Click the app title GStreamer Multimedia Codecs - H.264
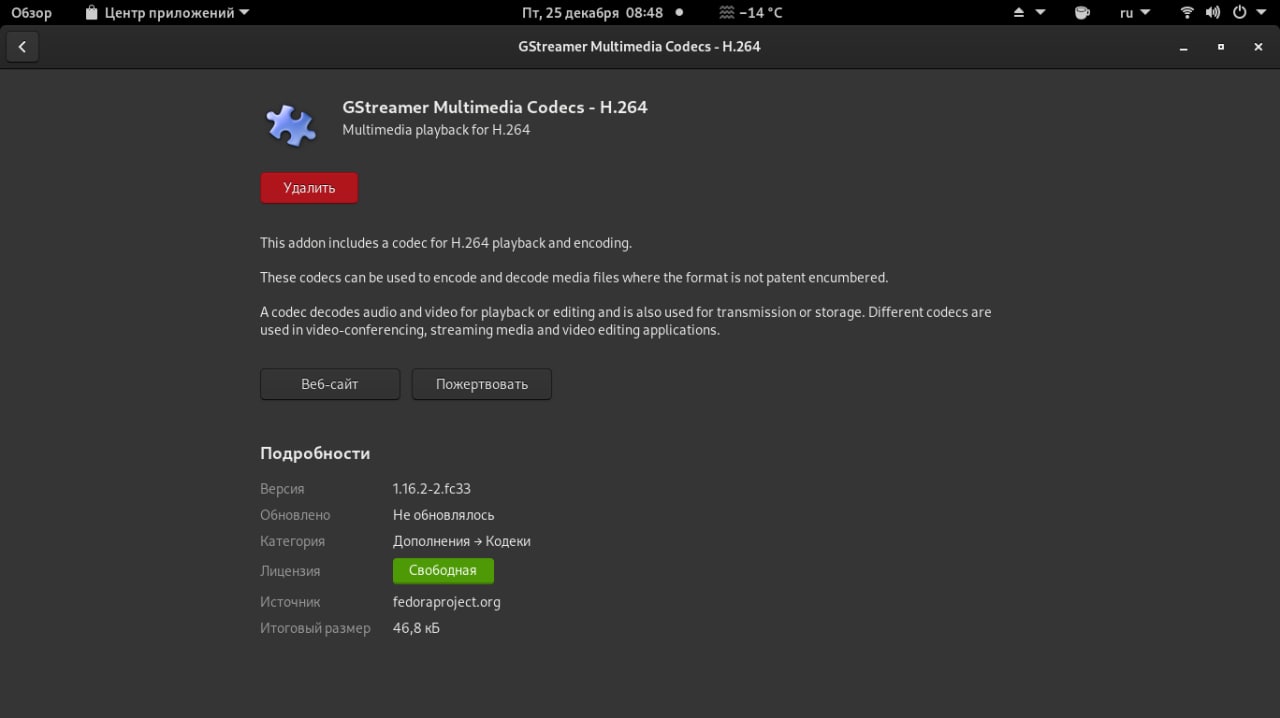Viewport: 1280px width, 718px height. (x=495, y=107)
